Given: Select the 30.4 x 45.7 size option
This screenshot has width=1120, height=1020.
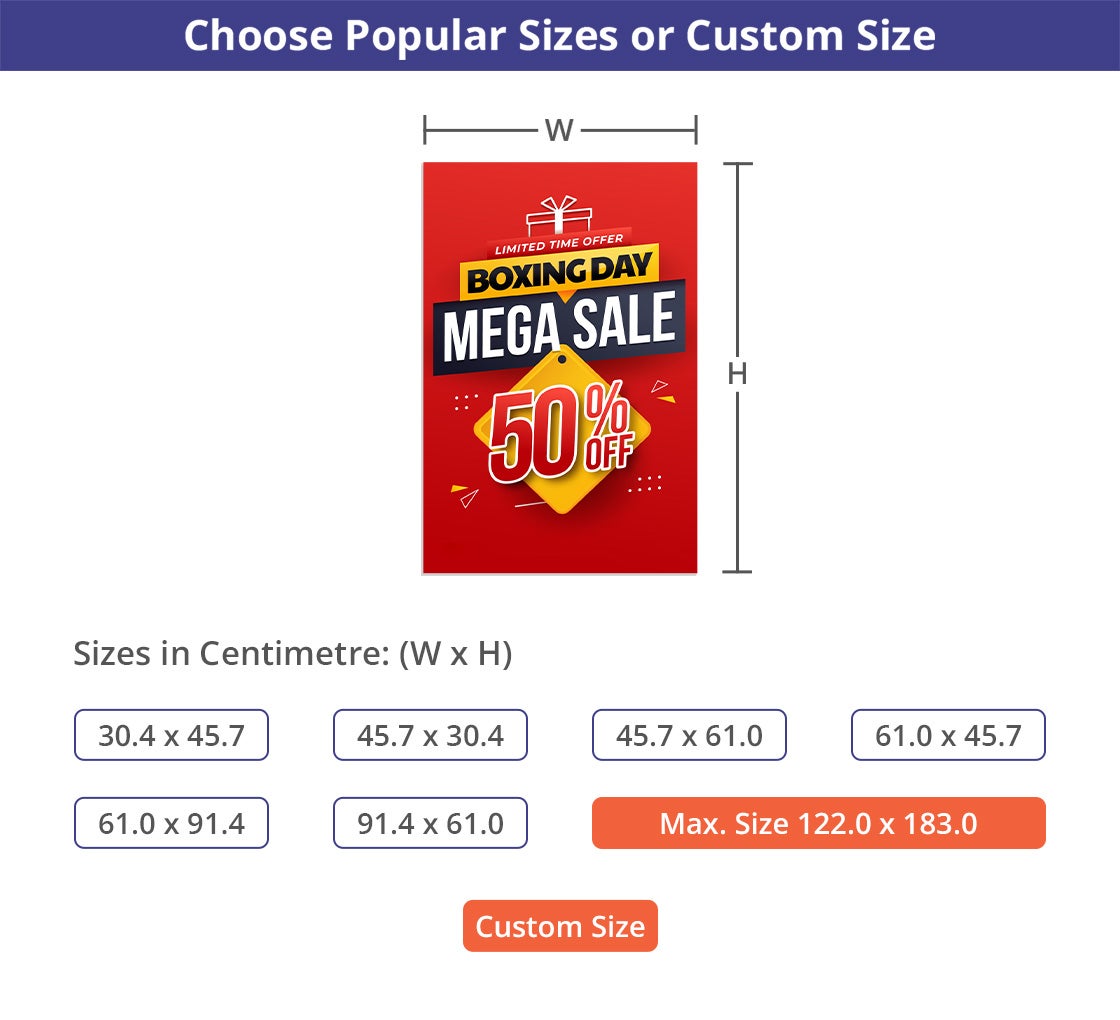Looking at the screenshot, I should pos(171,736).
